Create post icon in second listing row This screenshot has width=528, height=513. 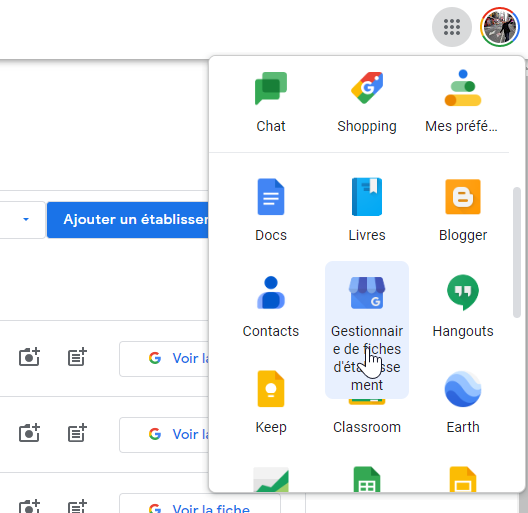click(77, 432)
